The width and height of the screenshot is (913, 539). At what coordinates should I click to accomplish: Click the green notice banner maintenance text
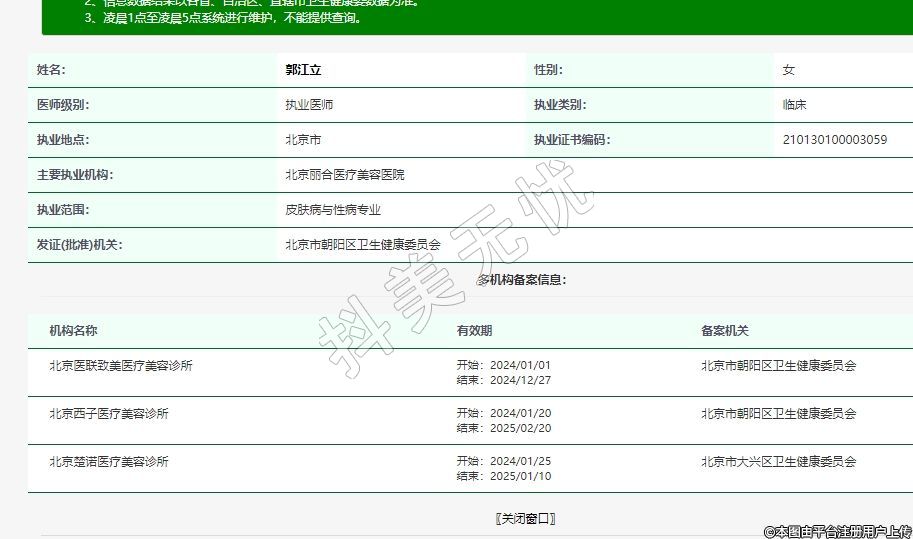point(223,17)
